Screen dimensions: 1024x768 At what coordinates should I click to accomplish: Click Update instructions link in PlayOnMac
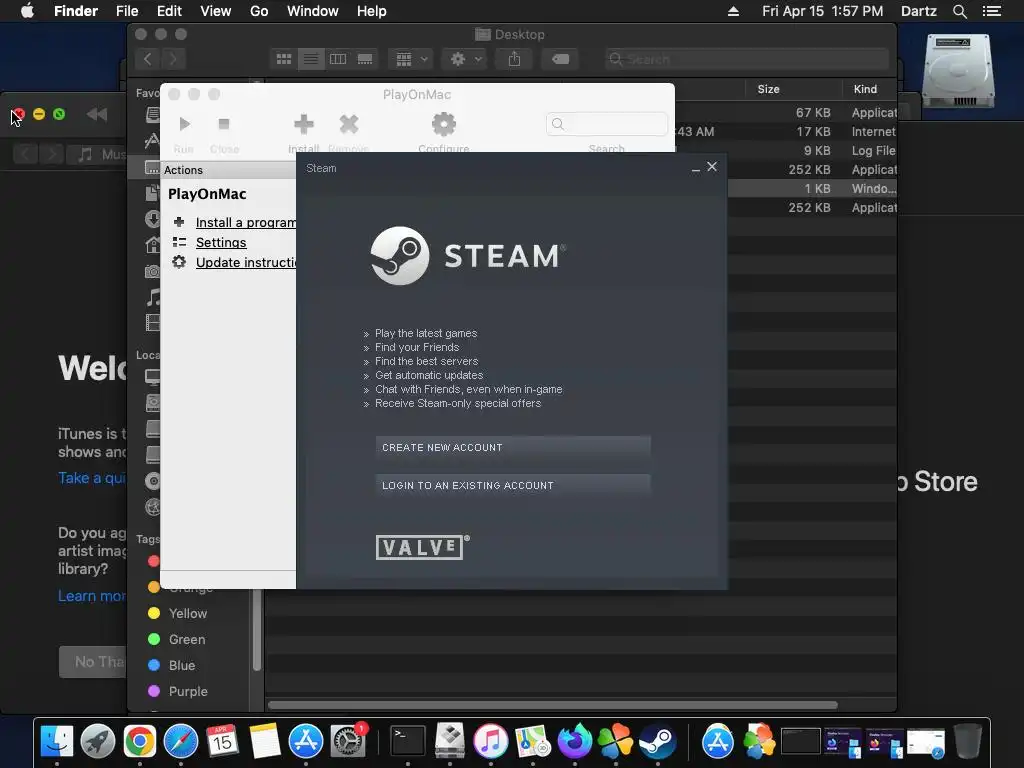point(246,263)
